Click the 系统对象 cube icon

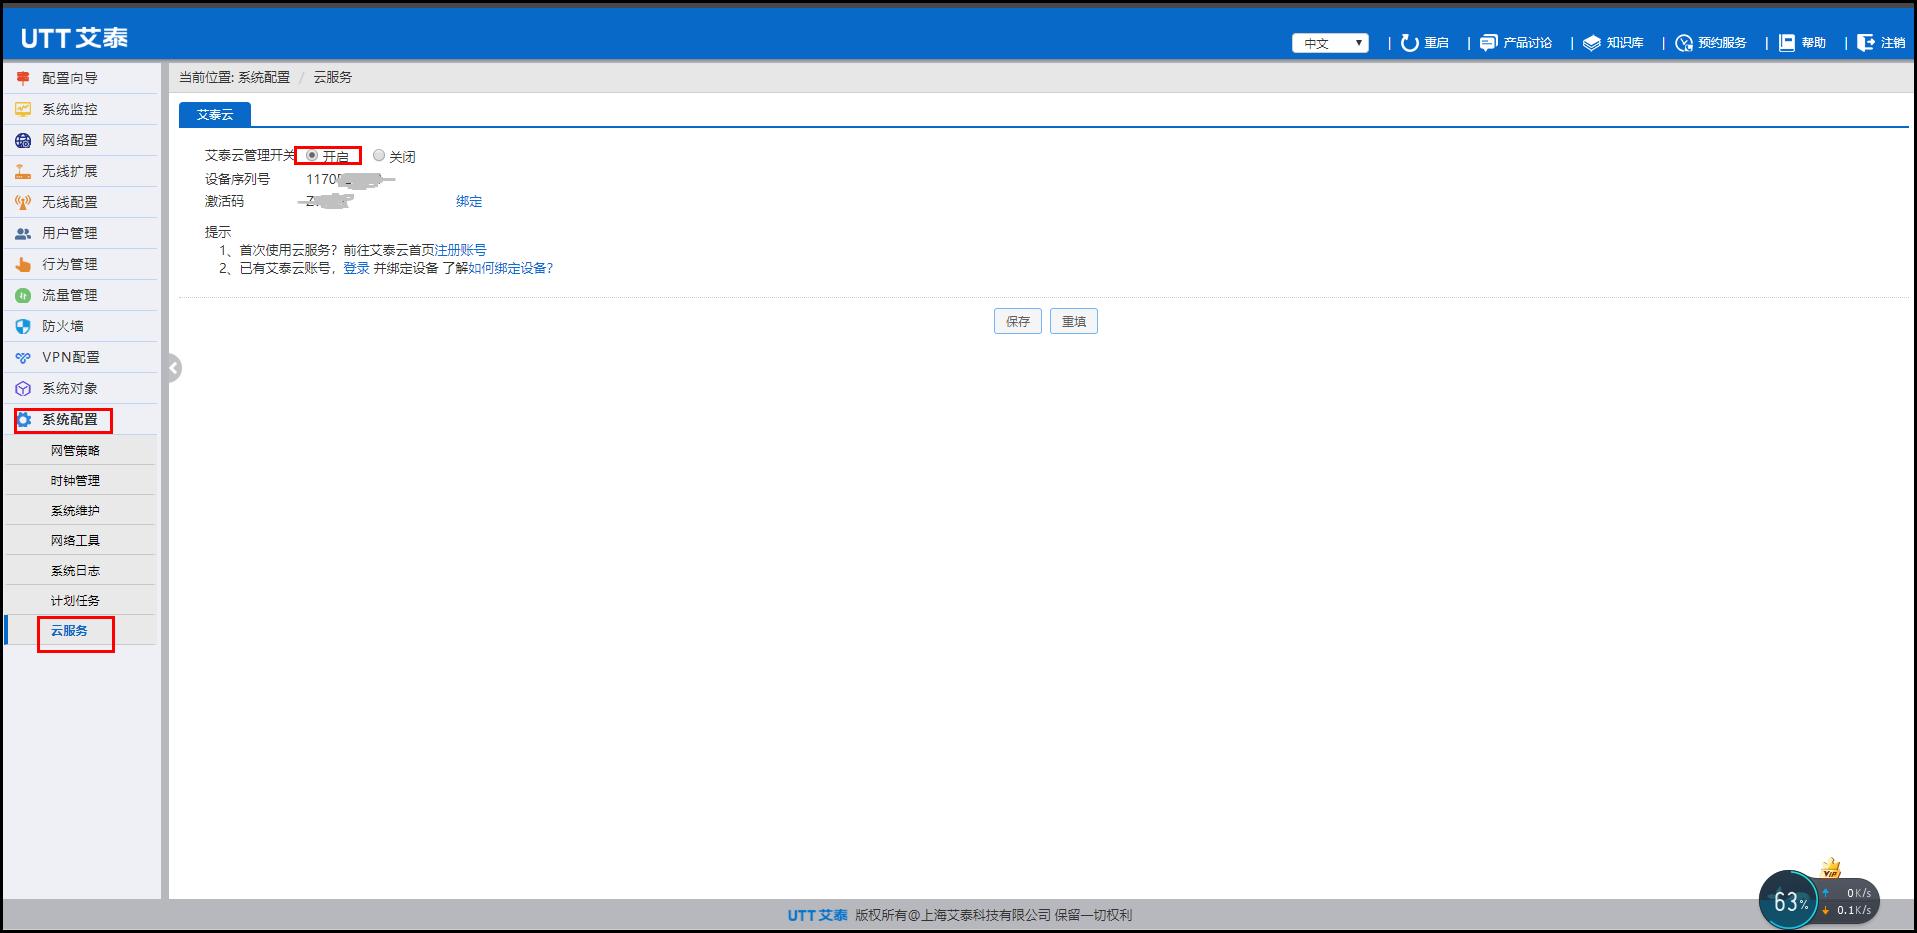pyautogui.click(x=23, y=388)
